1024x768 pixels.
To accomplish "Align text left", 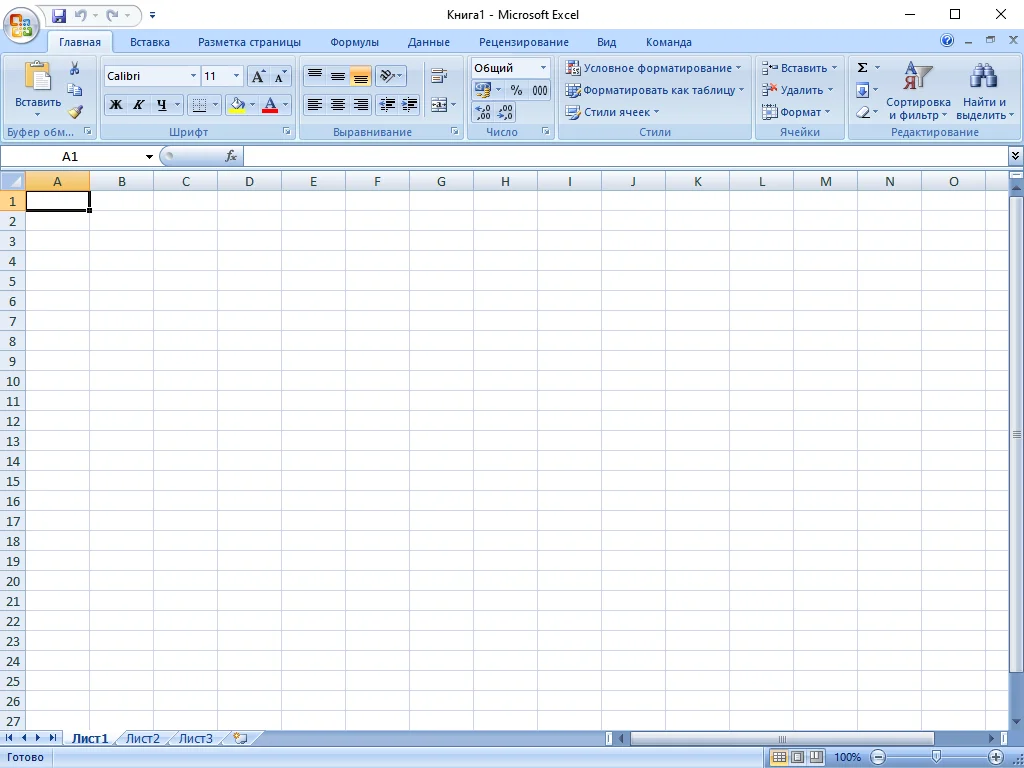I will click(315, 104).
